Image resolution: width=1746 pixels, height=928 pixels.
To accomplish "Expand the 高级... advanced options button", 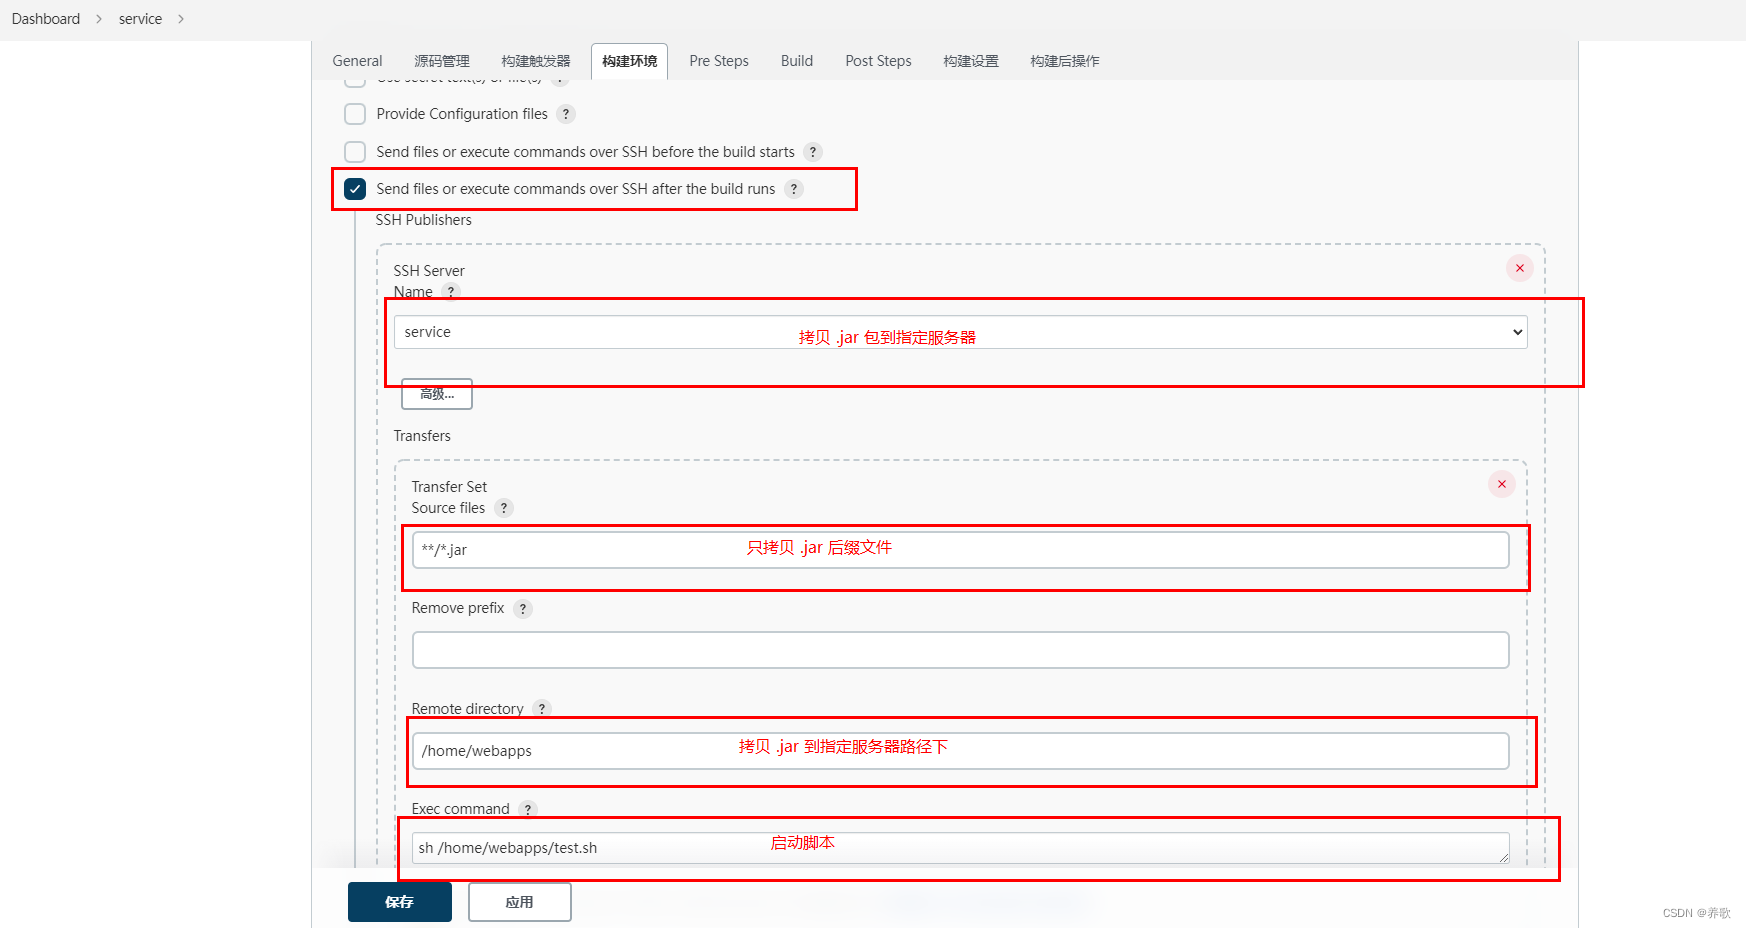I will [437, 394].
